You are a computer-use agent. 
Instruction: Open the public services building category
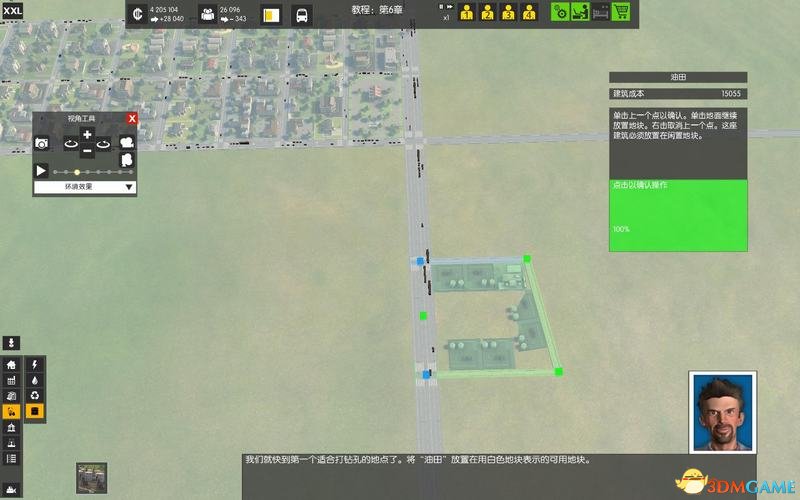tap(11, 427)
